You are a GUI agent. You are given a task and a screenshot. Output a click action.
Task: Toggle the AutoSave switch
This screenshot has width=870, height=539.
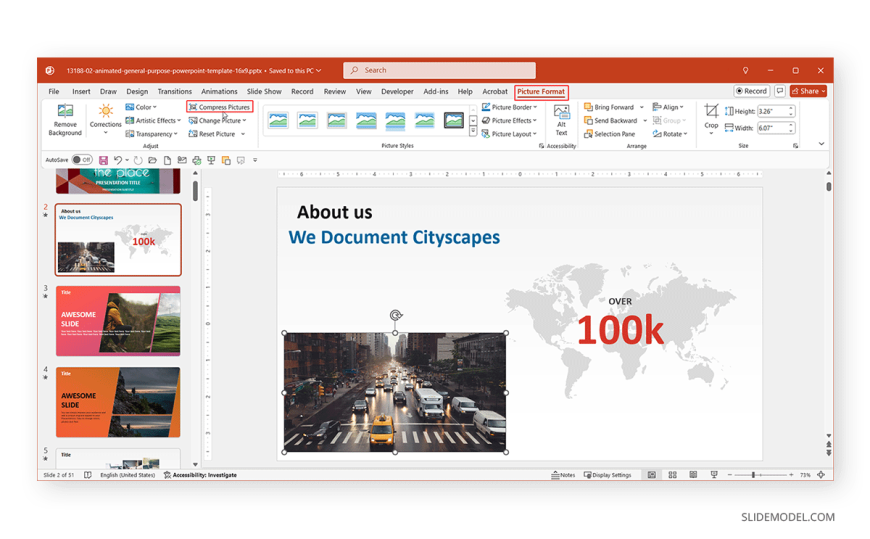[82, 160]
